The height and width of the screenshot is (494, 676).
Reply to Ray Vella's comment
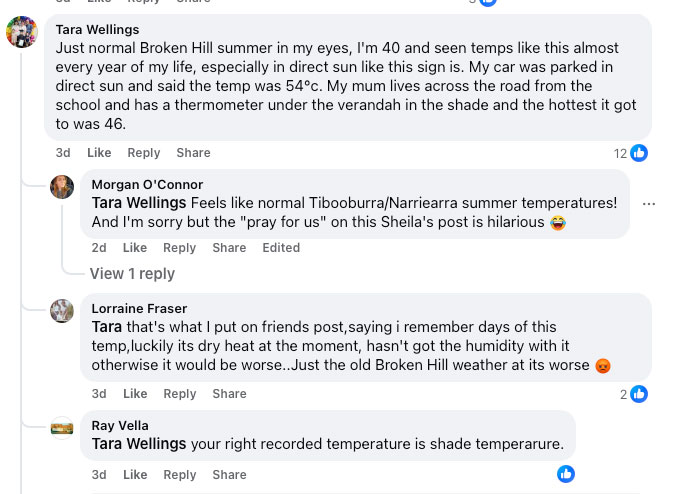click(180, 475)
